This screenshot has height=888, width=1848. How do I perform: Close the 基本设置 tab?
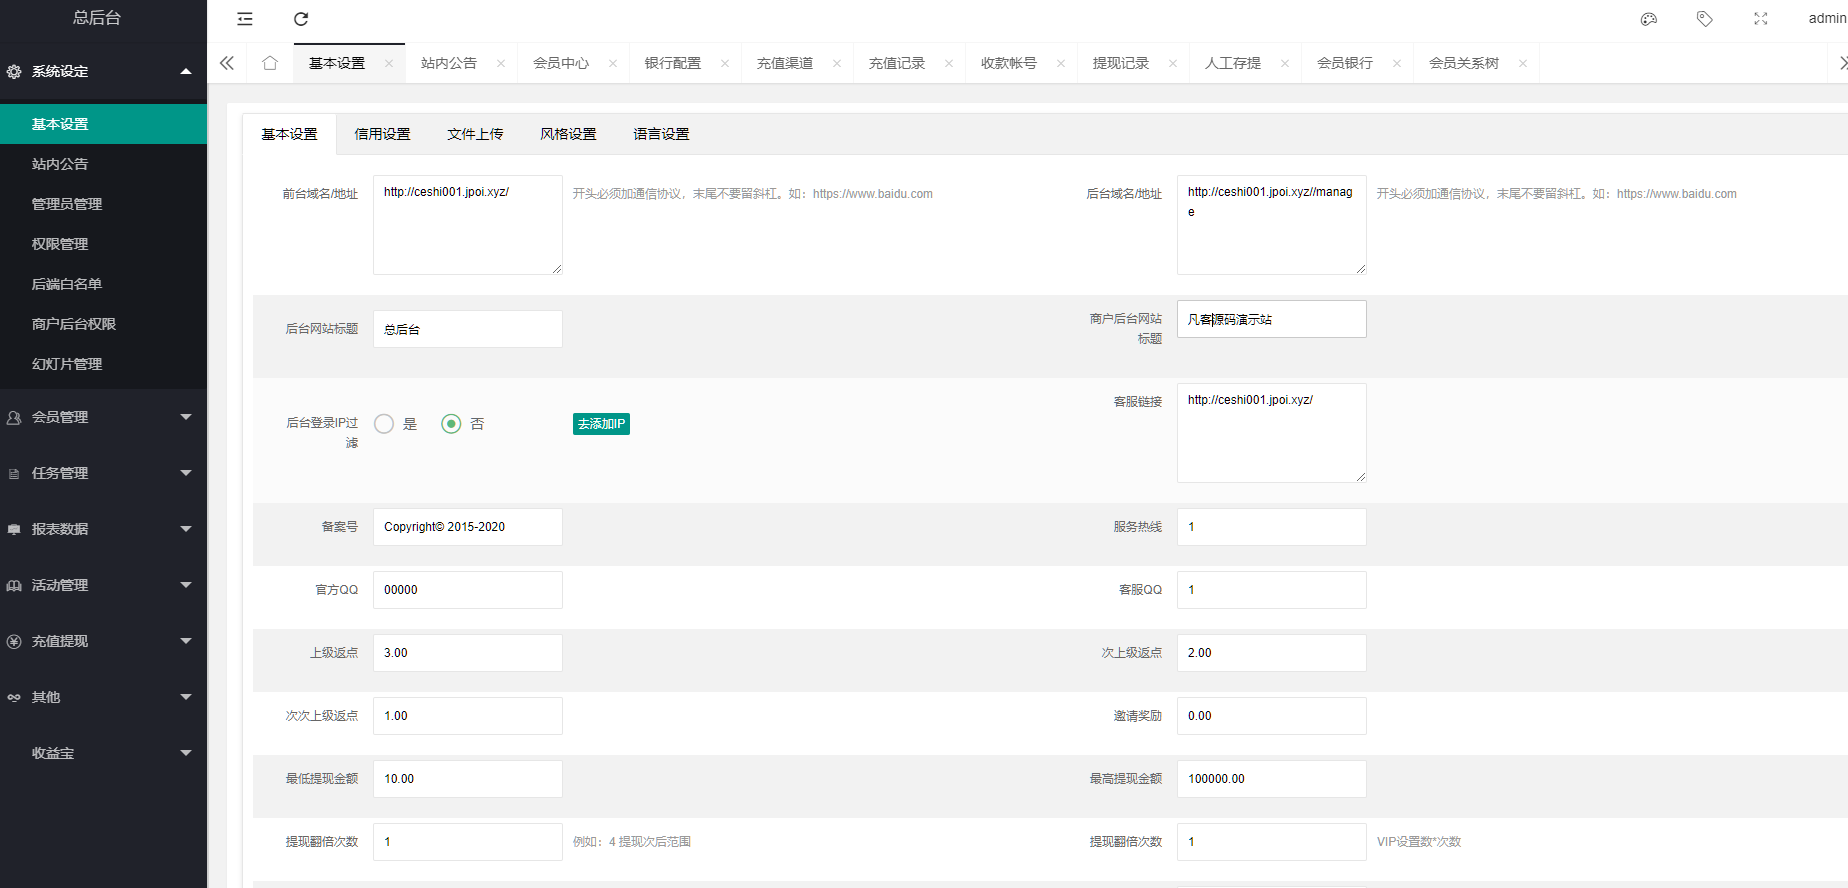tap(389, 63)
